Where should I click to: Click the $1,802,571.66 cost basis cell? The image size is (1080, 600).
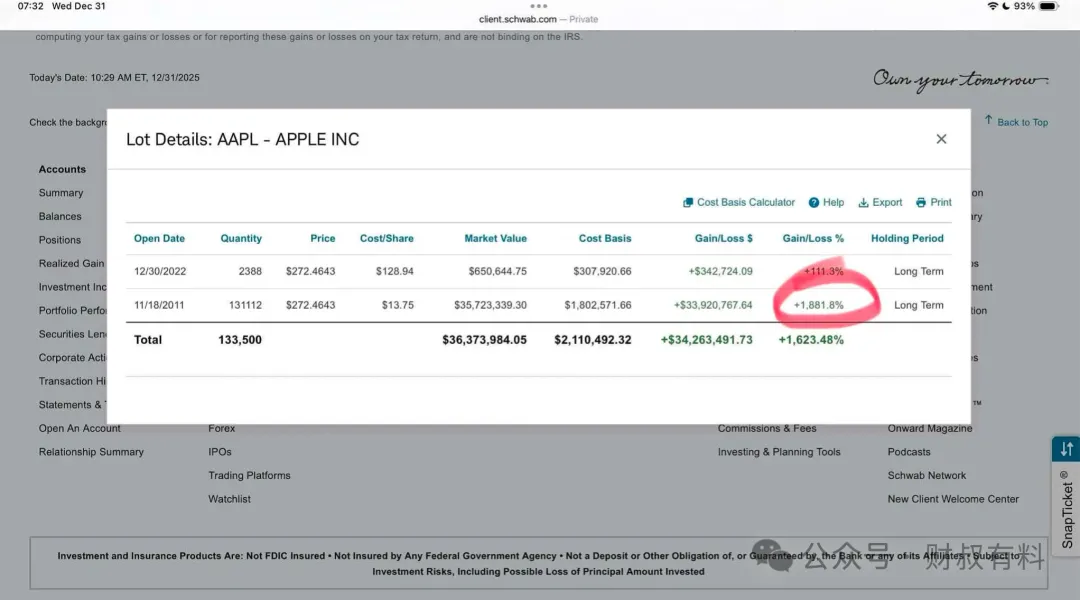597,305
